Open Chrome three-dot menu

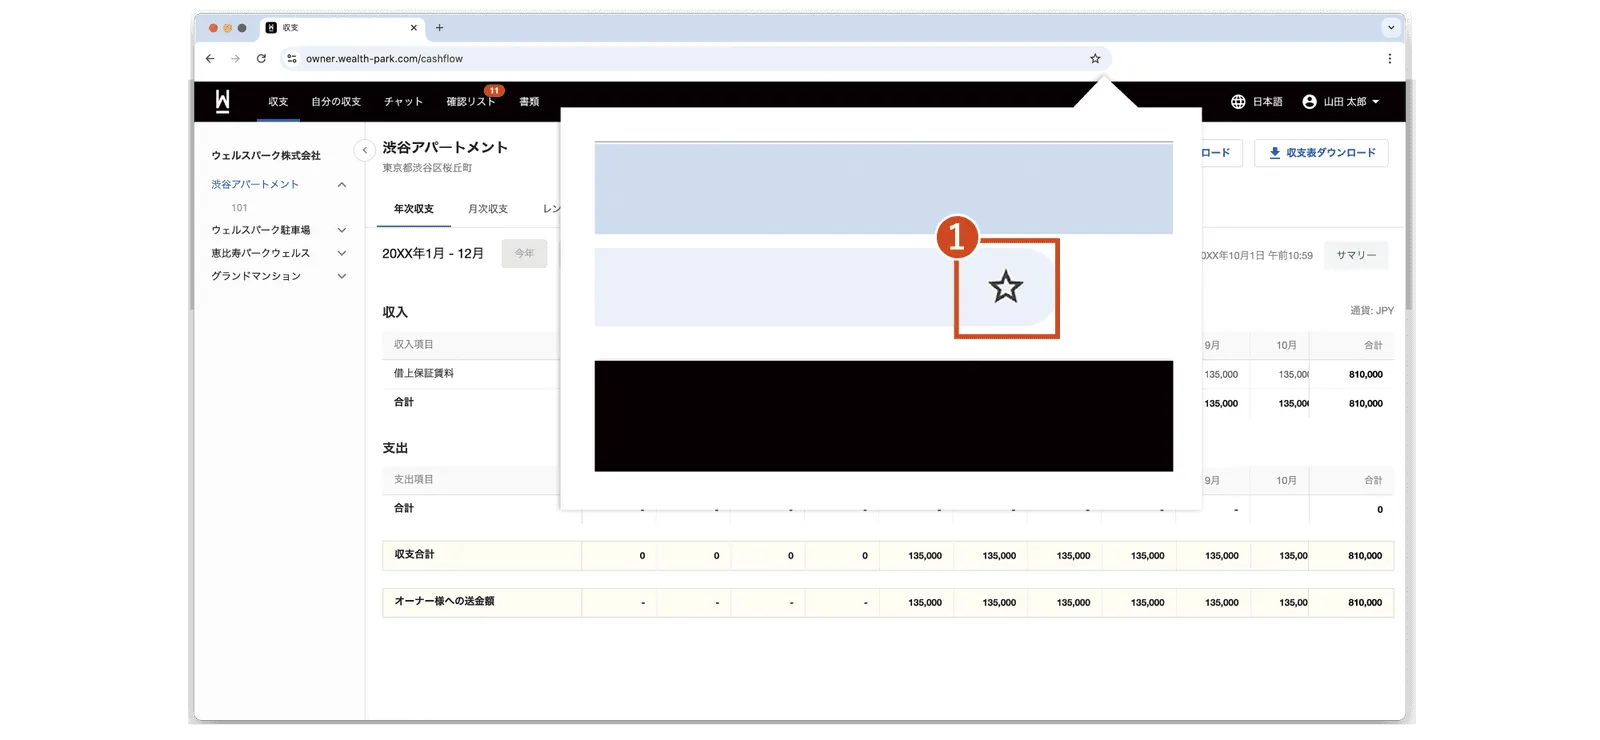[1389, 59]
